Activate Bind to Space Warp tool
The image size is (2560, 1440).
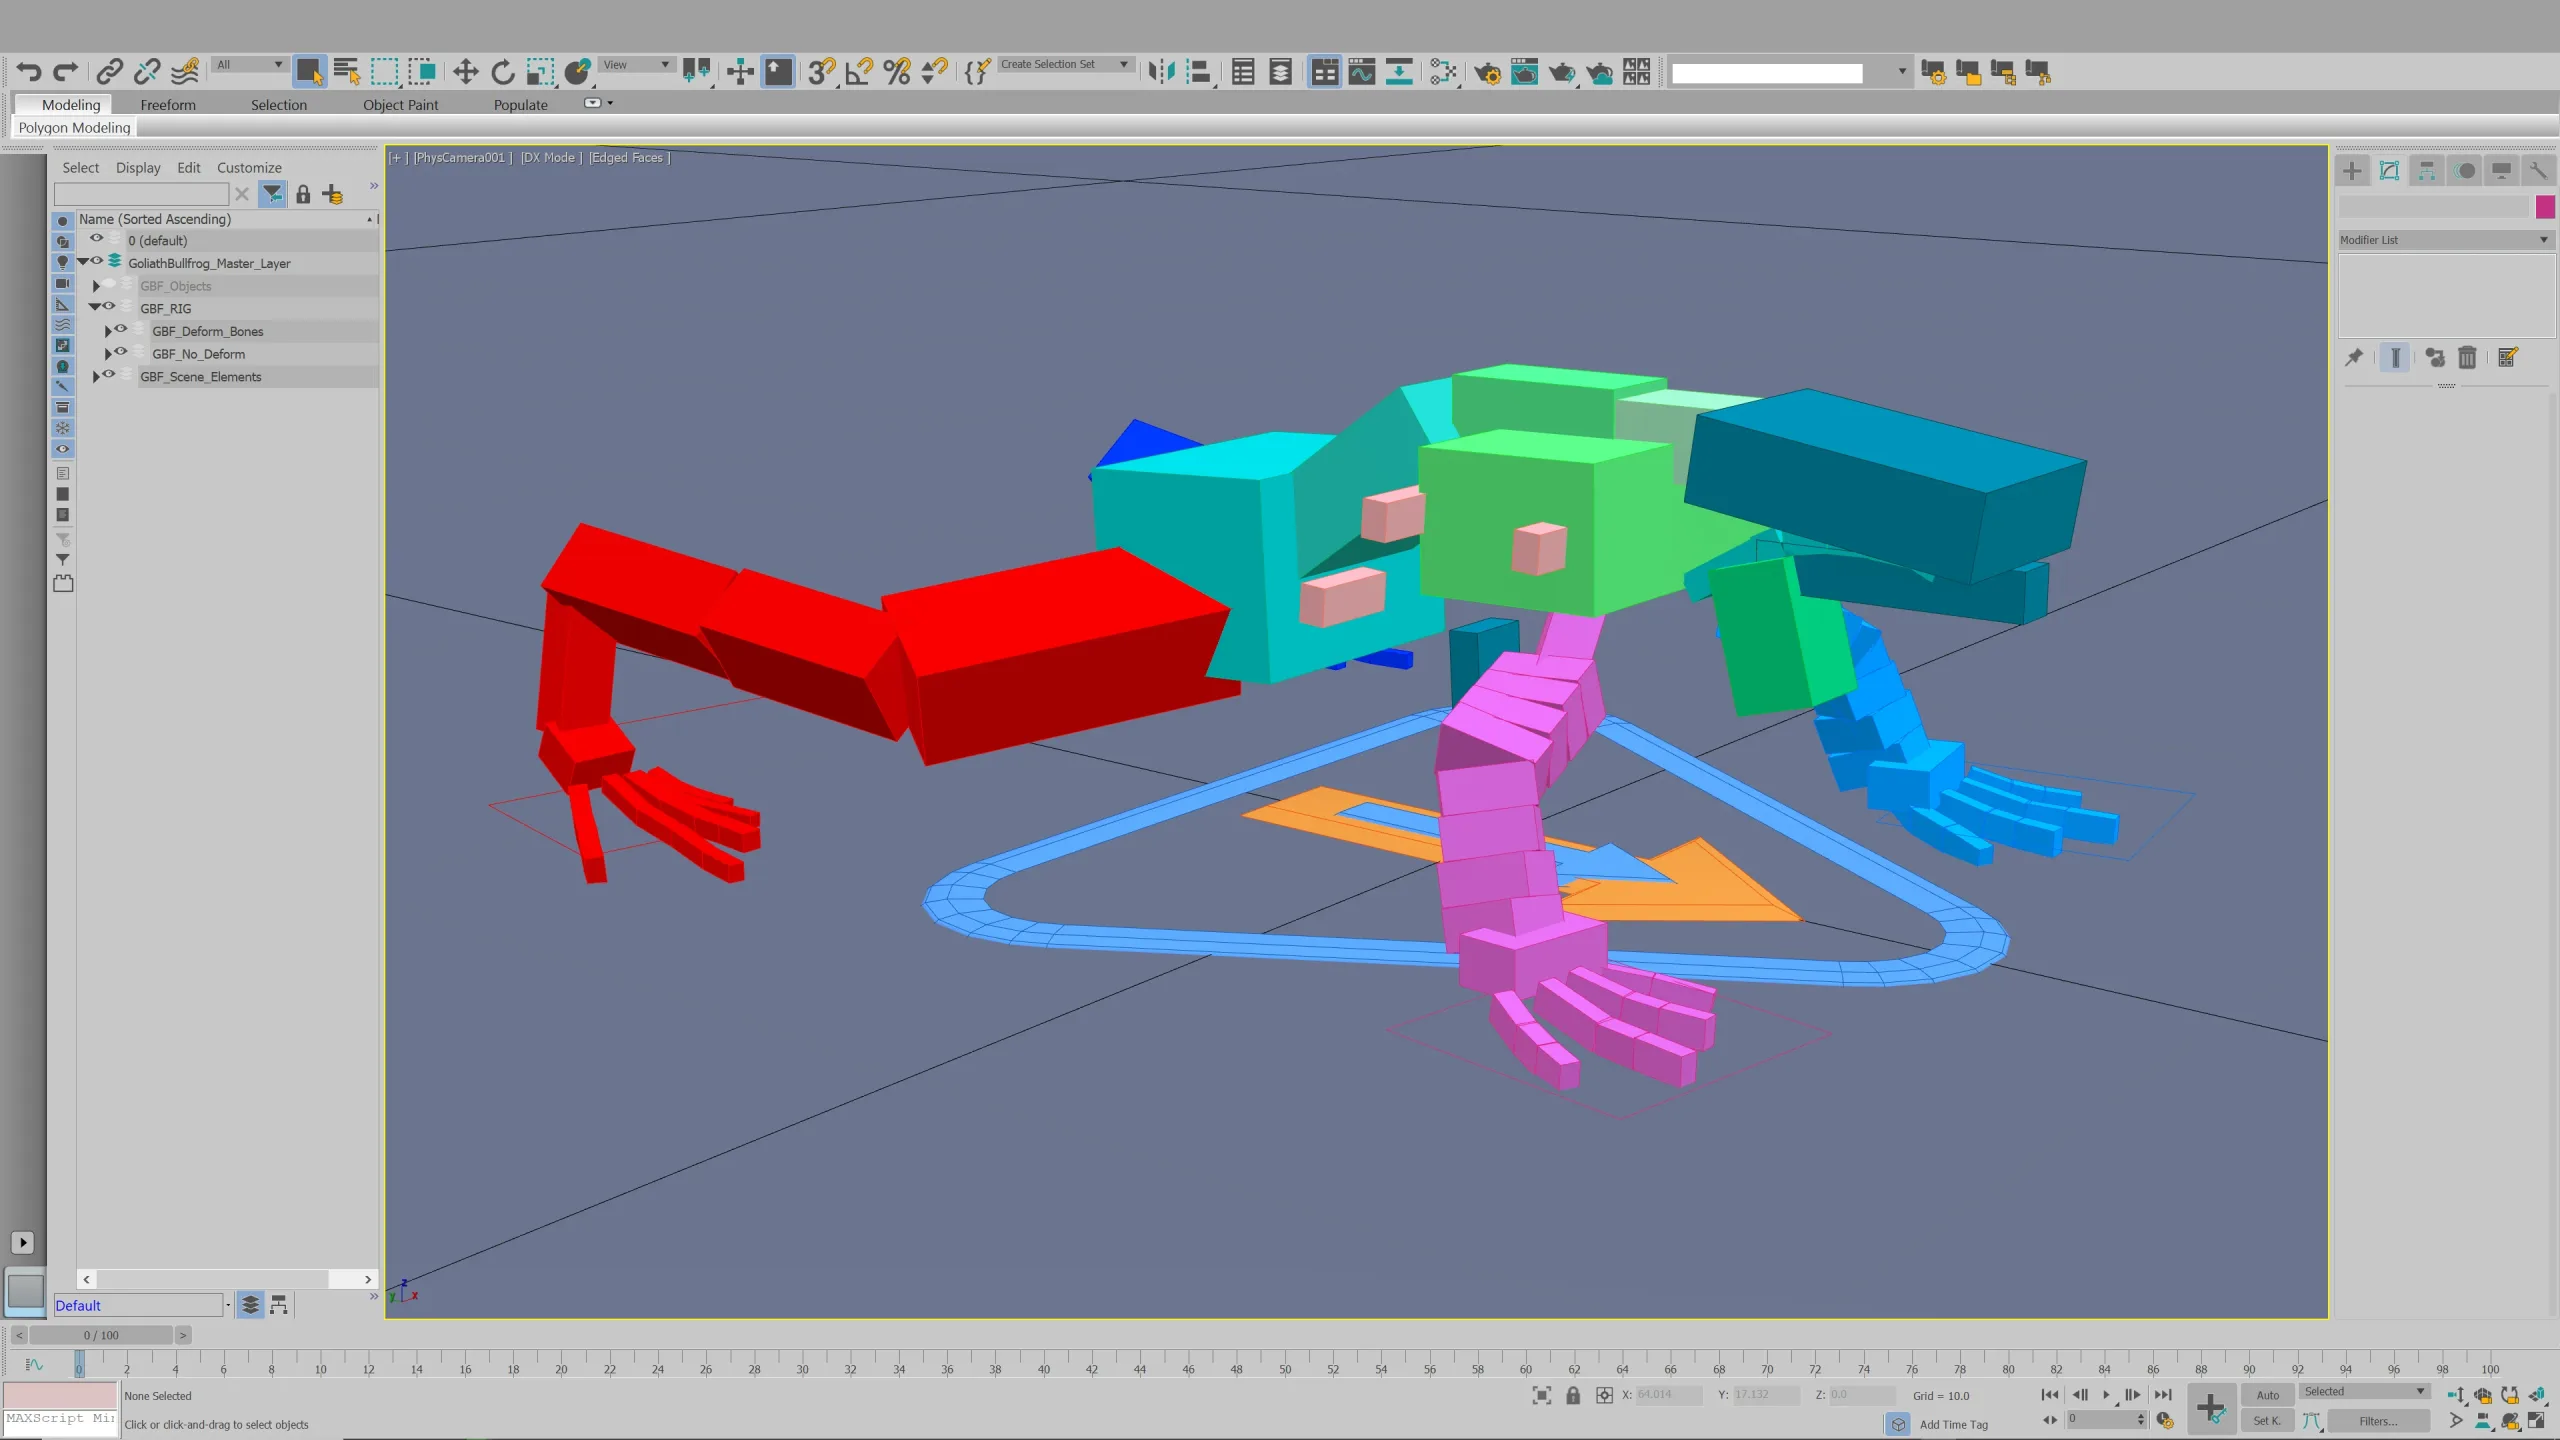pos(185,72)
